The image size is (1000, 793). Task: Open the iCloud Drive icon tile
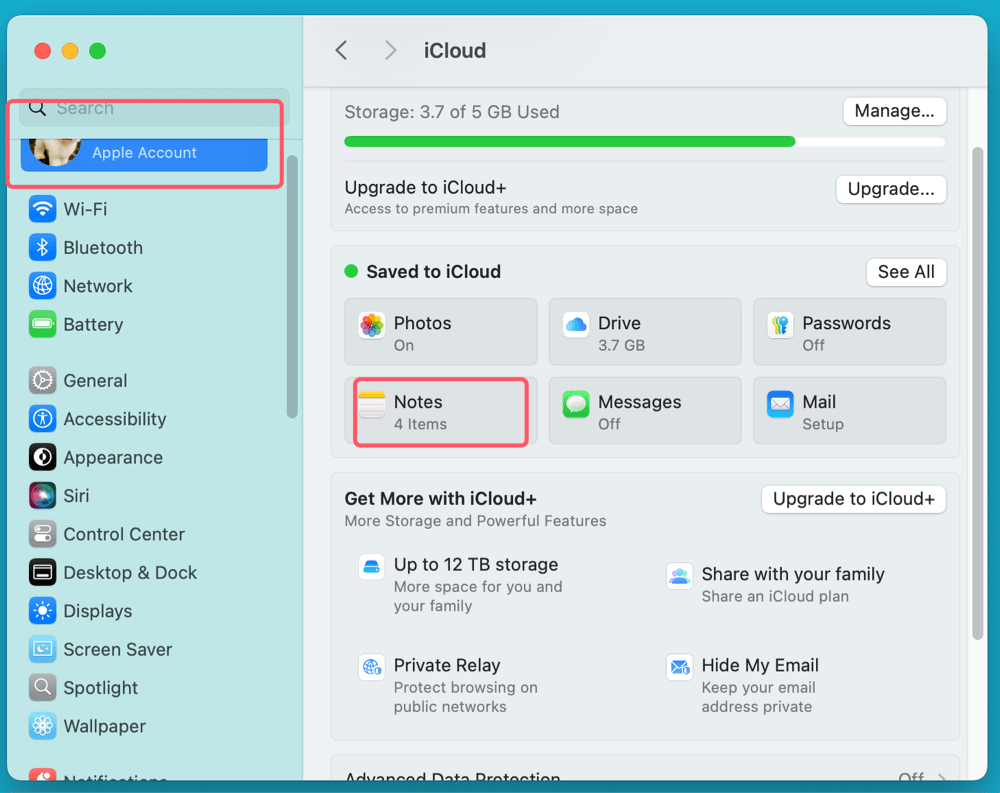[x=575, y=324]
